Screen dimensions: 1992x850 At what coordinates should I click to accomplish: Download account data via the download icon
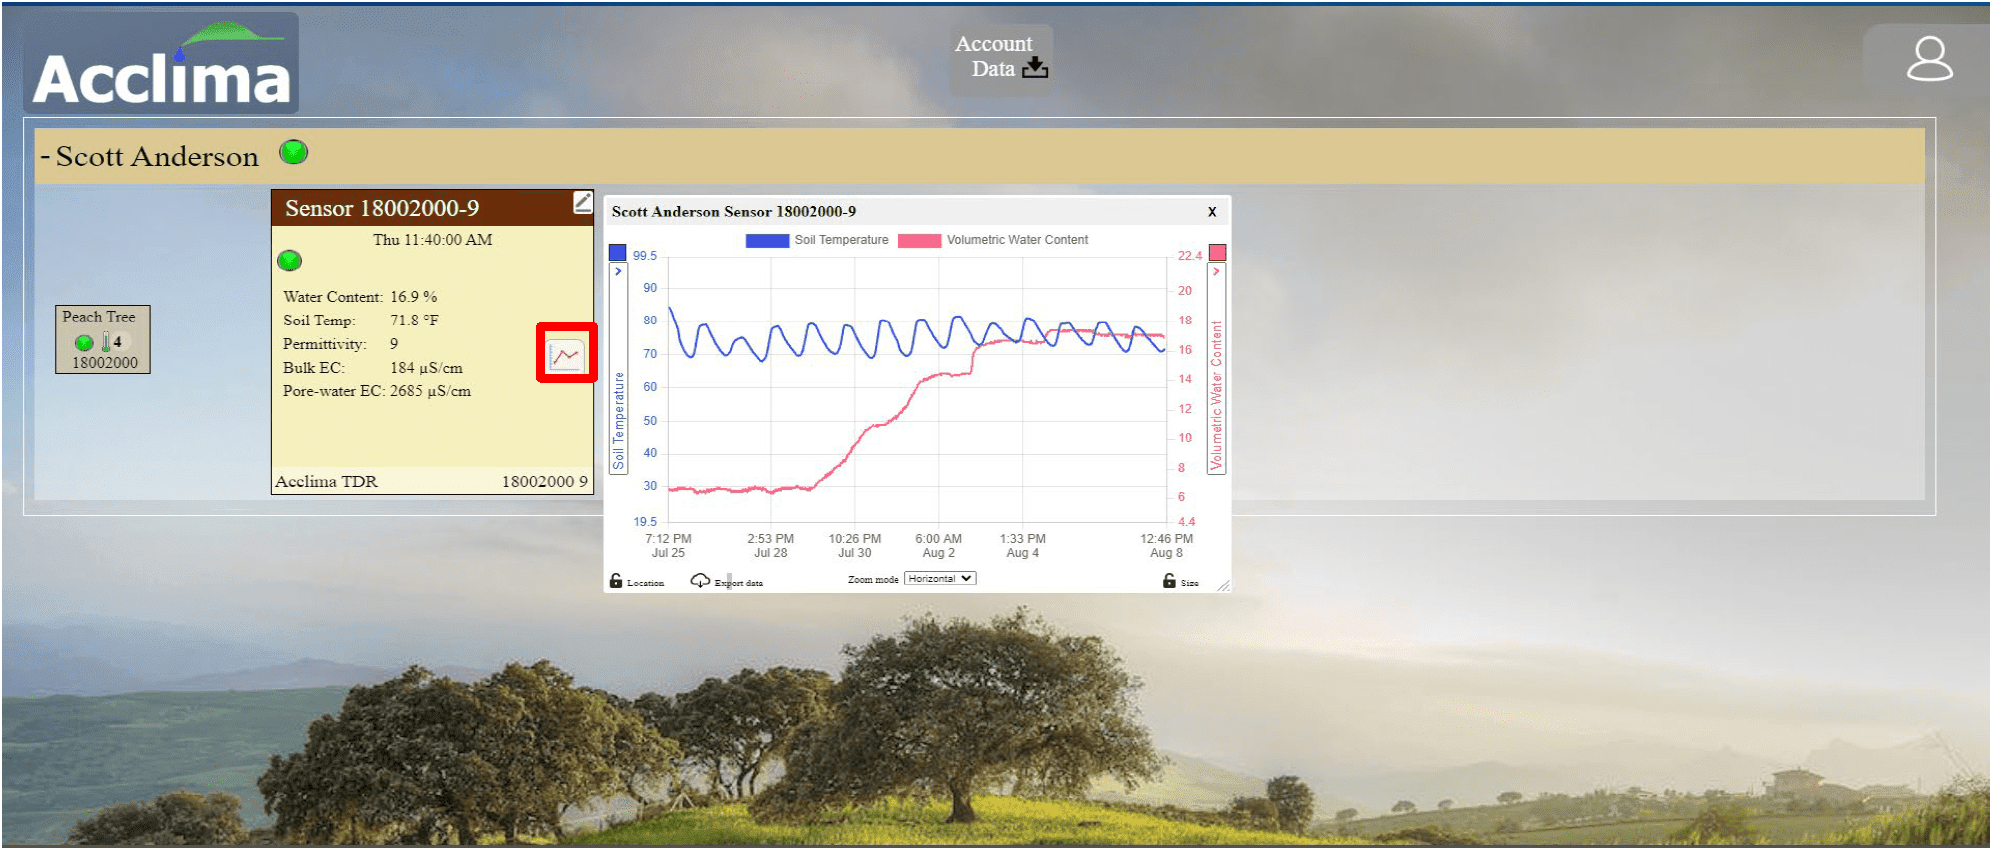click(1035, 68)
